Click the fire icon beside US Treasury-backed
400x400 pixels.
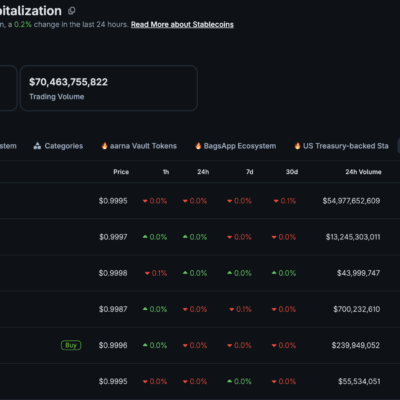[x=297, y=146]
